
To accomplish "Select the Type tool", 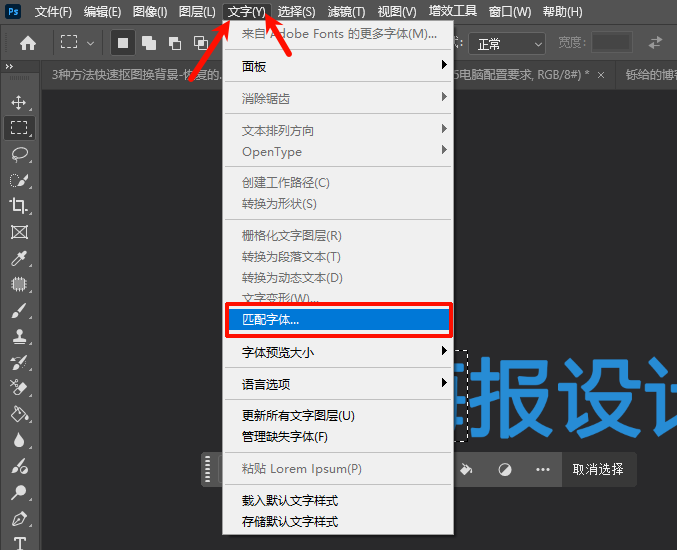I will 20,543.
